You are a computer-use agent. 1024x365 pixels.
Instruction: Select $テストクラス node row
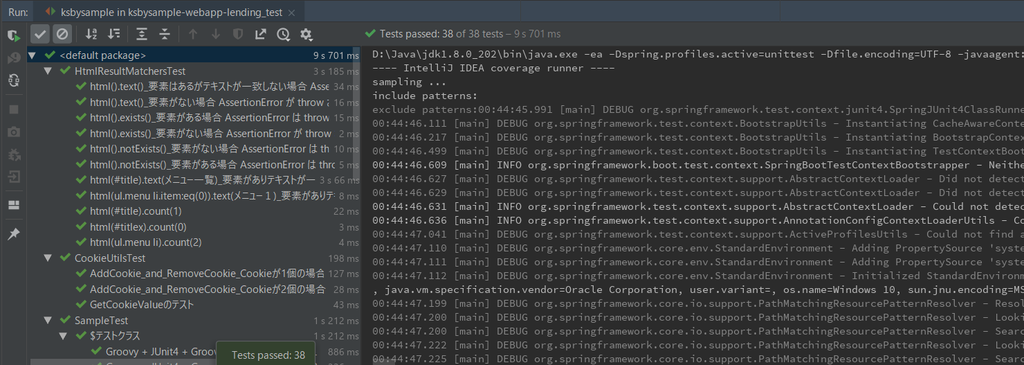194,336
